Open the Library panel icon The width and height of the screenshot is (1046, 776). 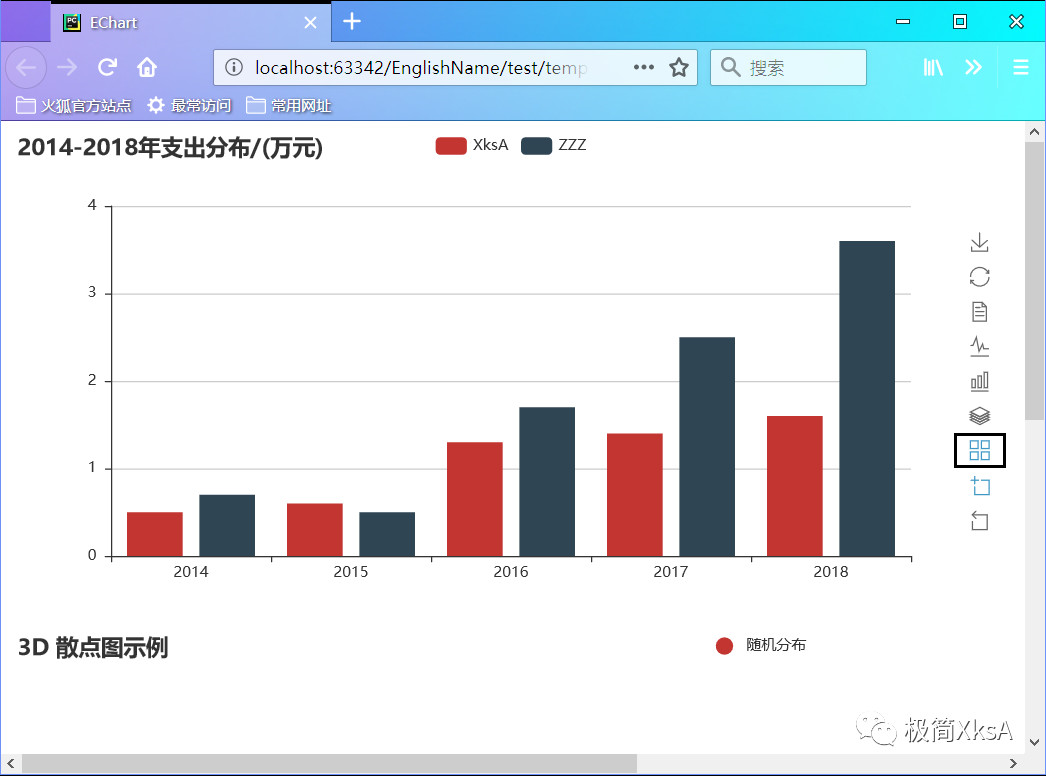point(933,67)
